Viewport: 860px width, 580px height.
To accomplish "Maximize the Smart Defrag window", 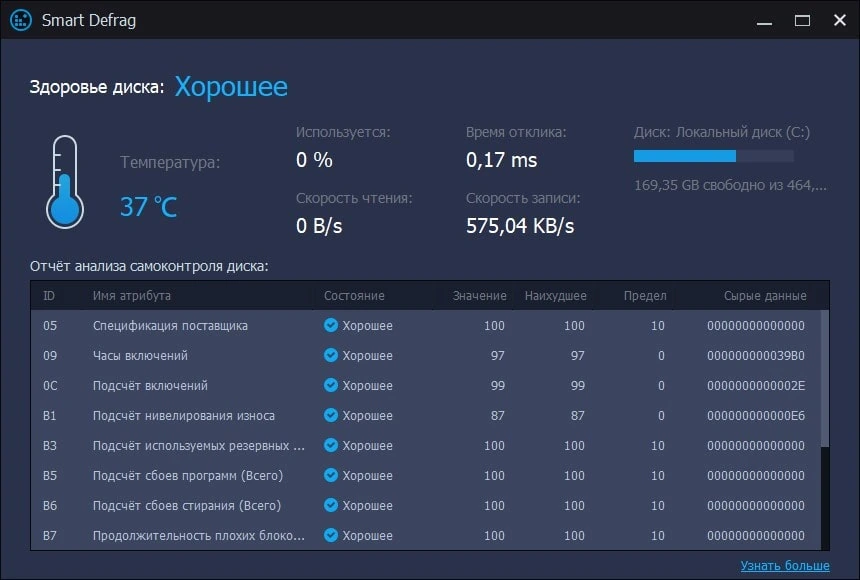I will [x=802, y=21].
